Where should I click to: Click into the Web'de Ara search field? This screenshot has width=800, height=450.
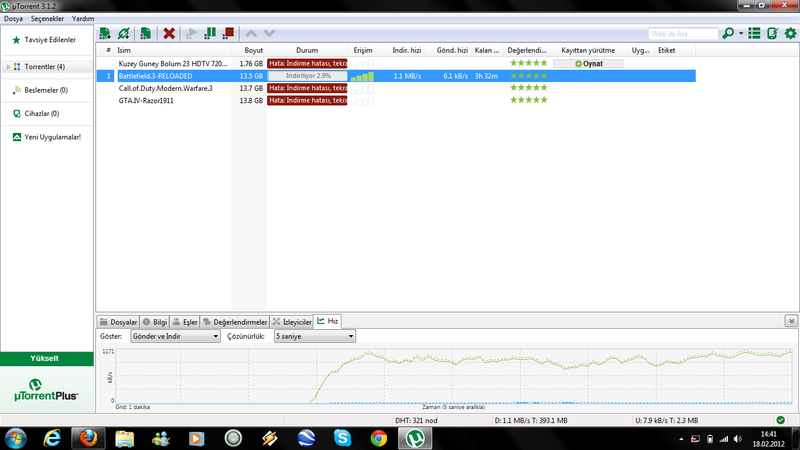click(x=683, y=34)
